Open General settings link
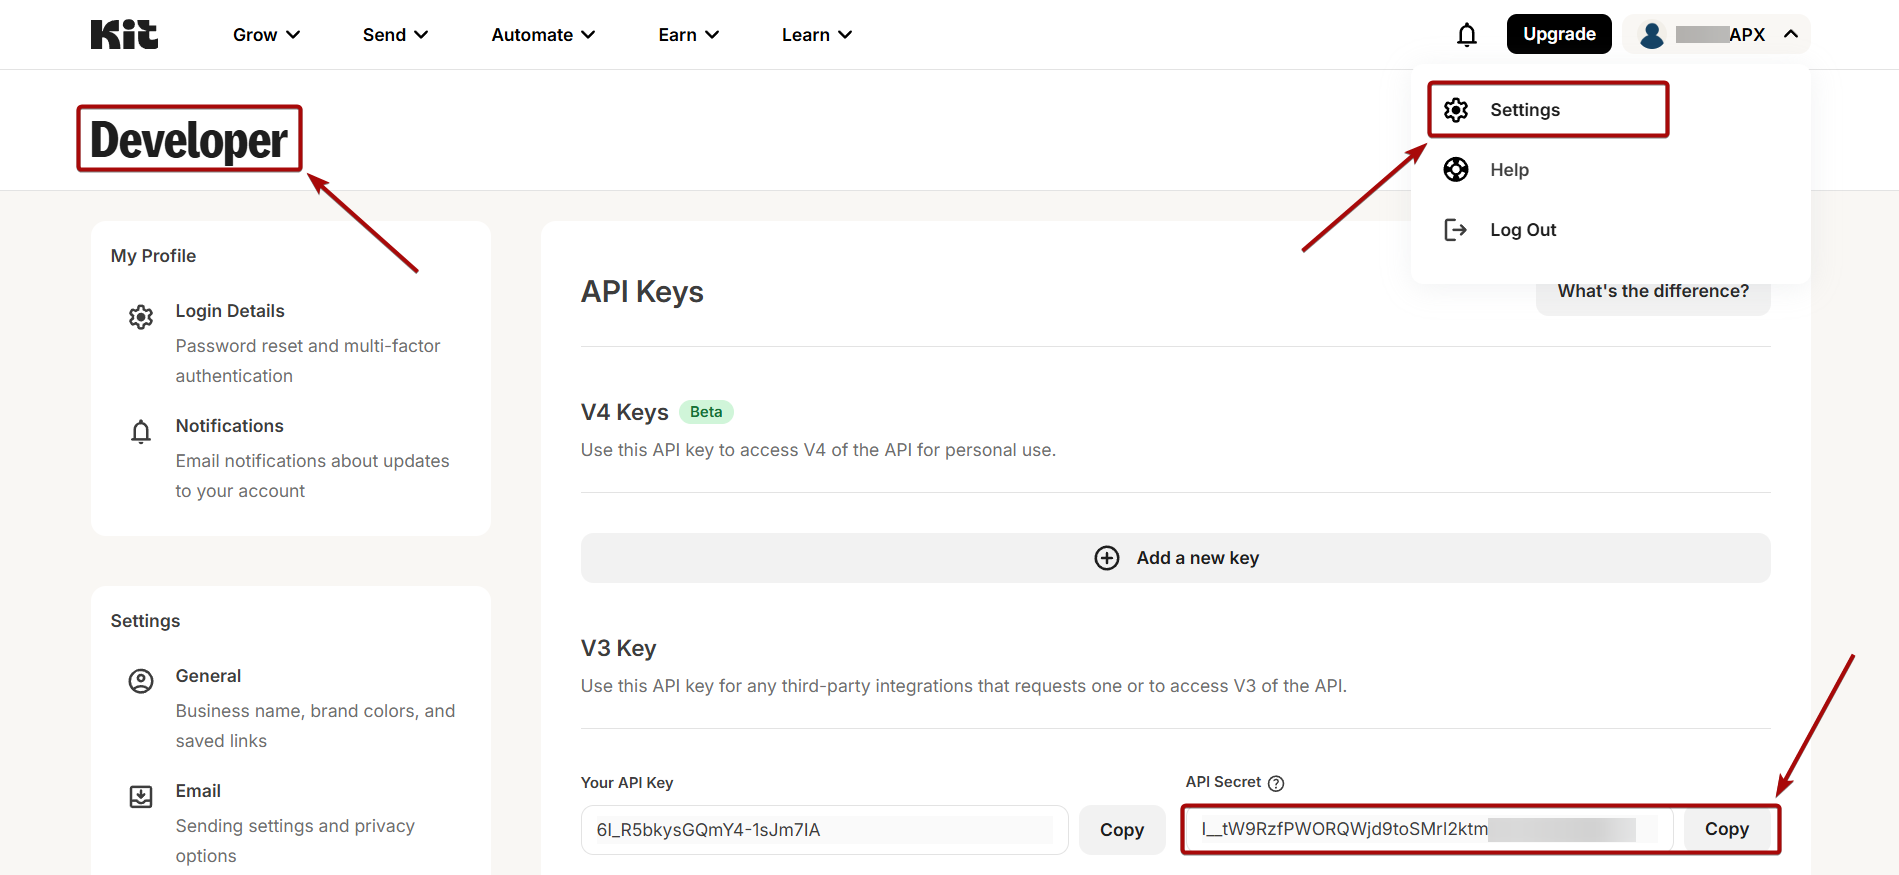 208,676
